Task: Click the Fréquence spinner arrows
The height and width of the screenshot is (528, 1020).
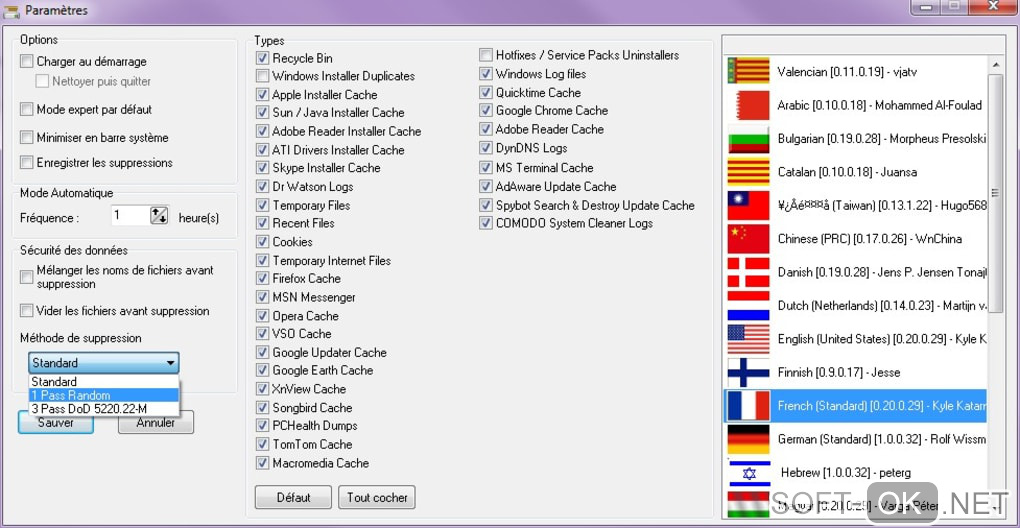Action: tap(159, 215)
